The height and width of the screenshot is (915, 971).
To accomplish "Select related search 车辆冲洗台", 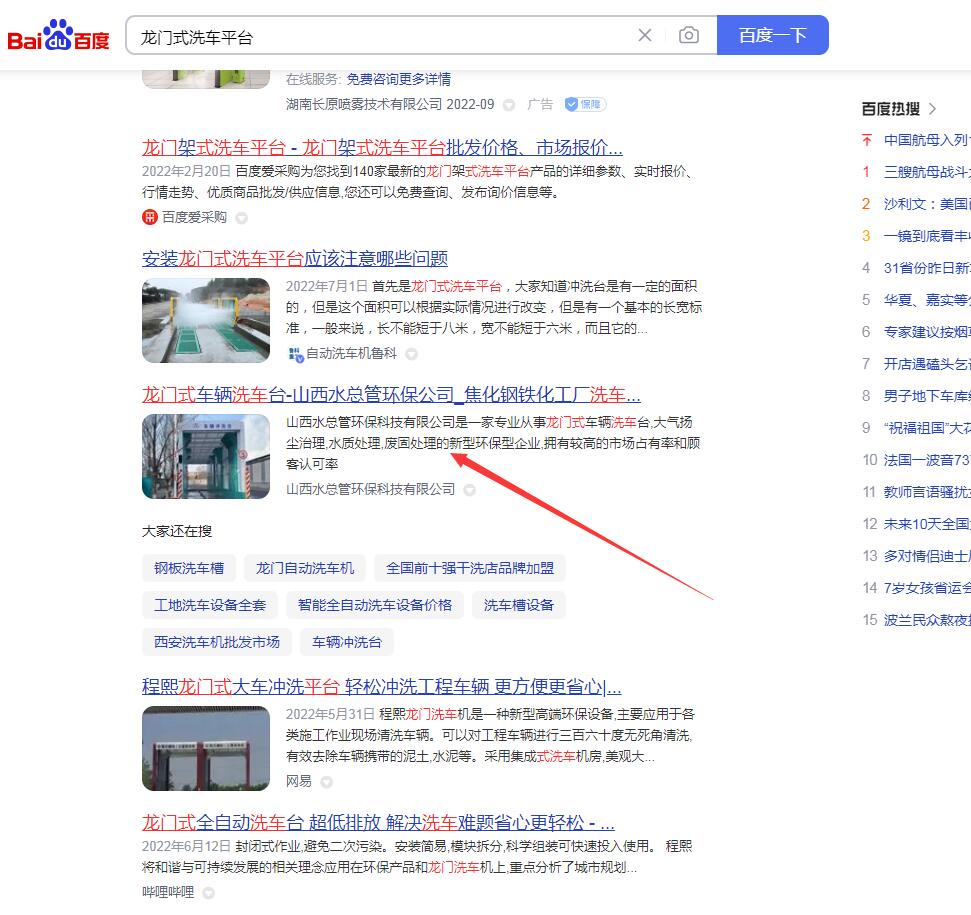I will [x=347, y=643].
